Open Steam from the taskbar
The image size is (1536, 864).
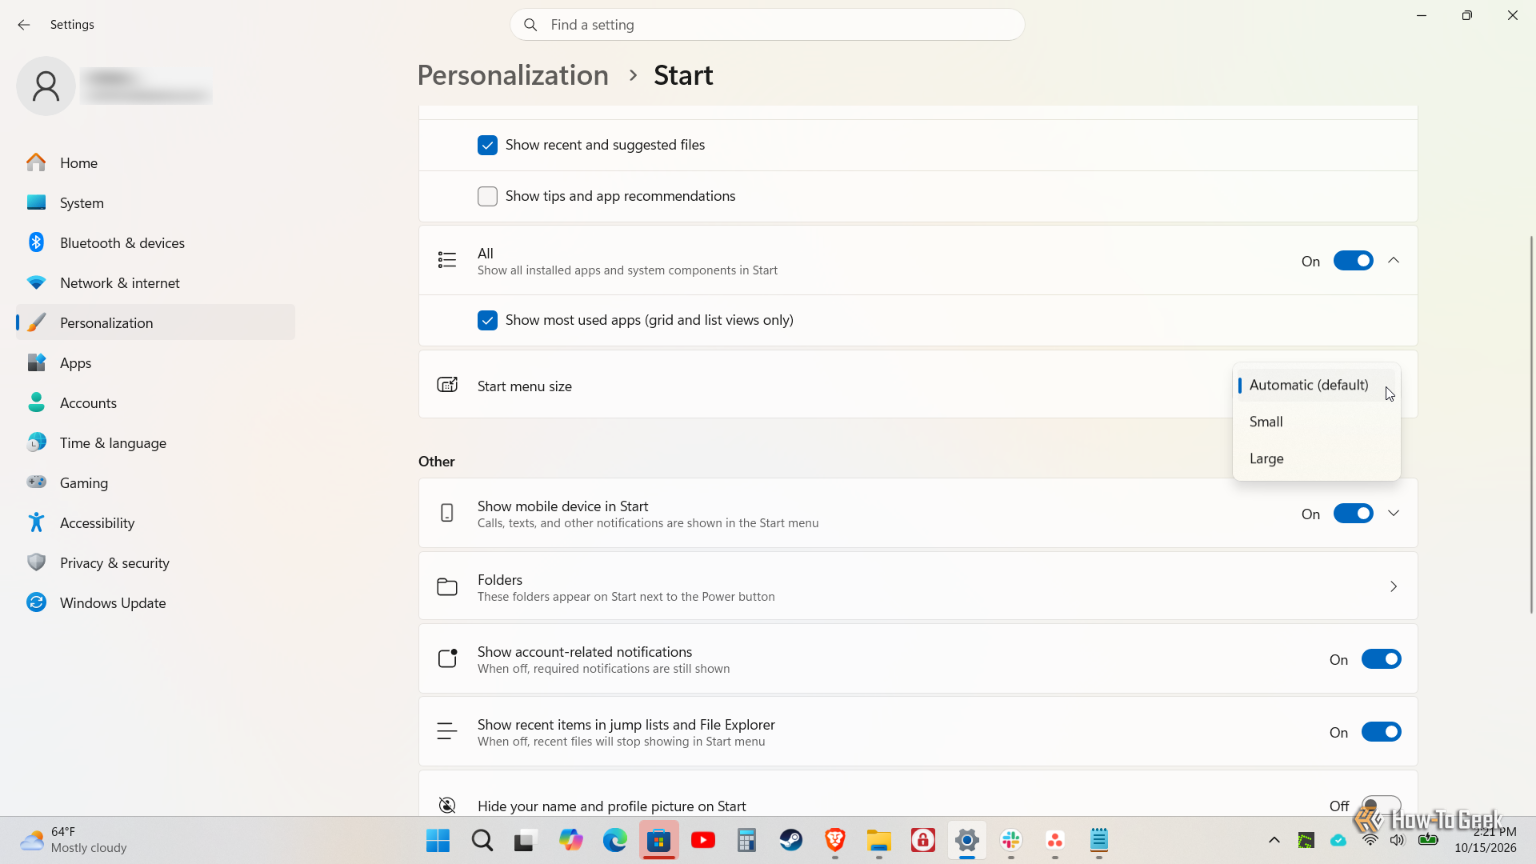tap(791, 841)
